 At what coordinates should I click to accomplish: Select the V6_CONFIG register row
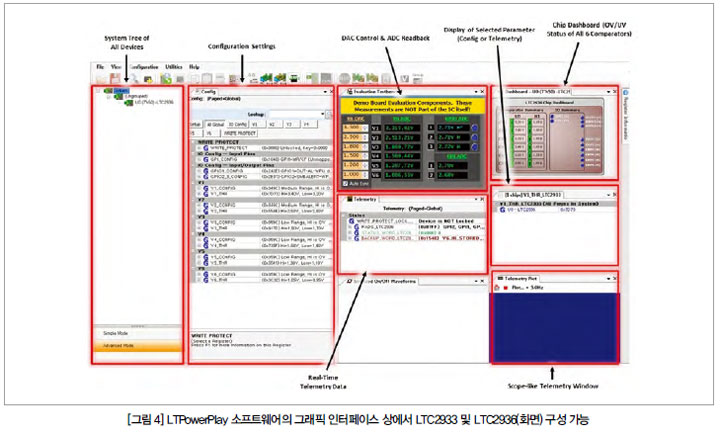(x=264, y=274)
